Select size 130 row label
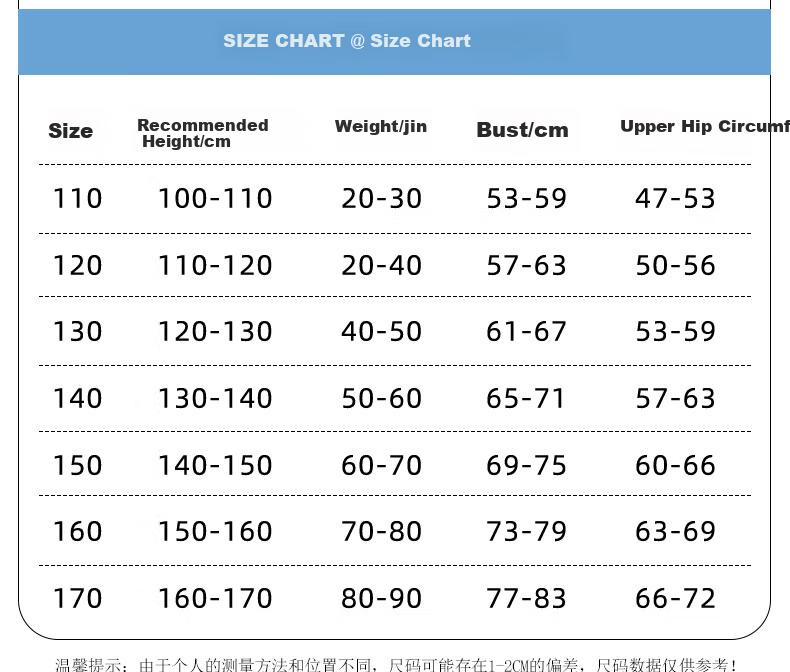 pyautogui.click(x=78, y=331)
